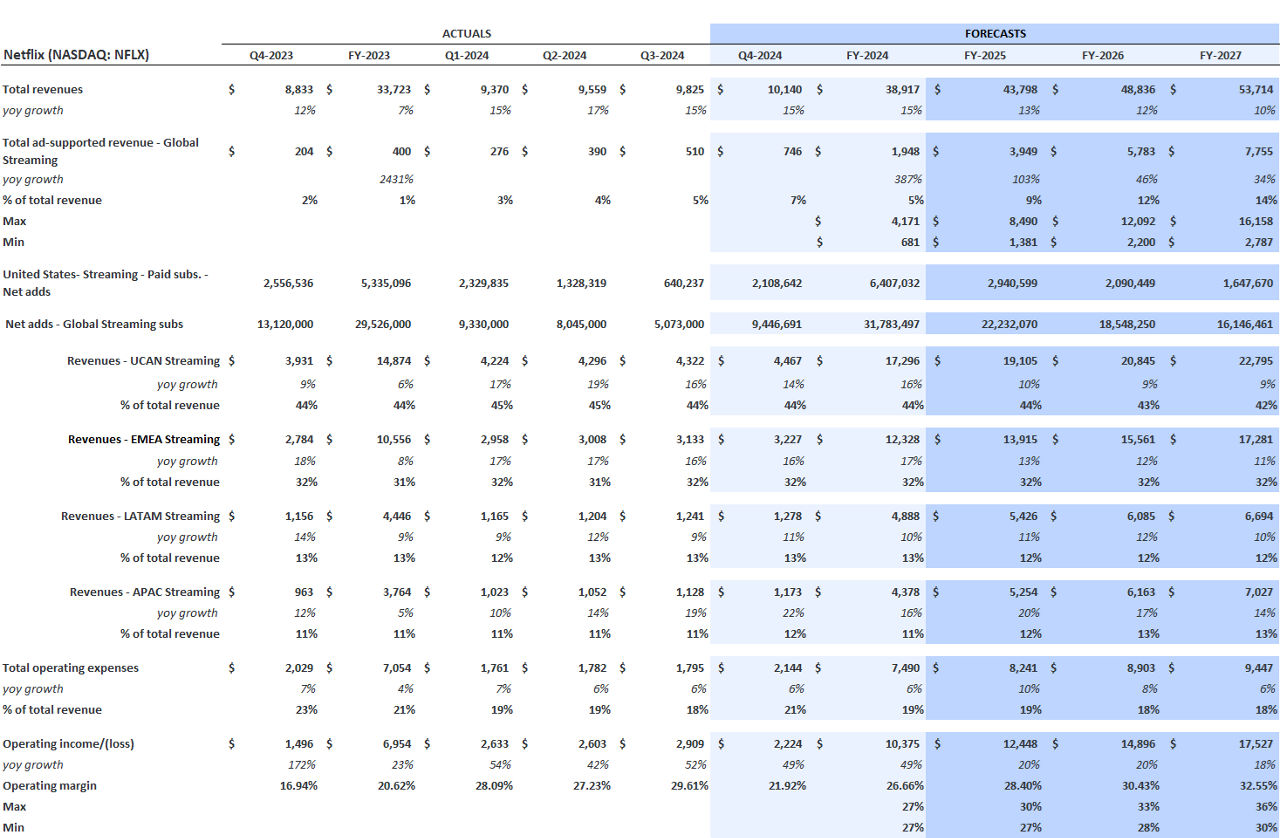
Task: Click ad-supported FY-2027 value 7,755
Action: point(1258,152)
